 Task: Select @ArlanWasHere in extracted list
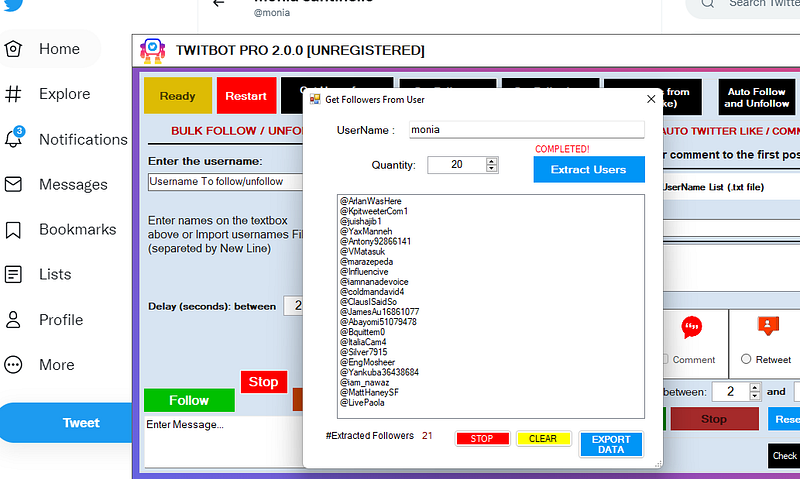(371, 201)
